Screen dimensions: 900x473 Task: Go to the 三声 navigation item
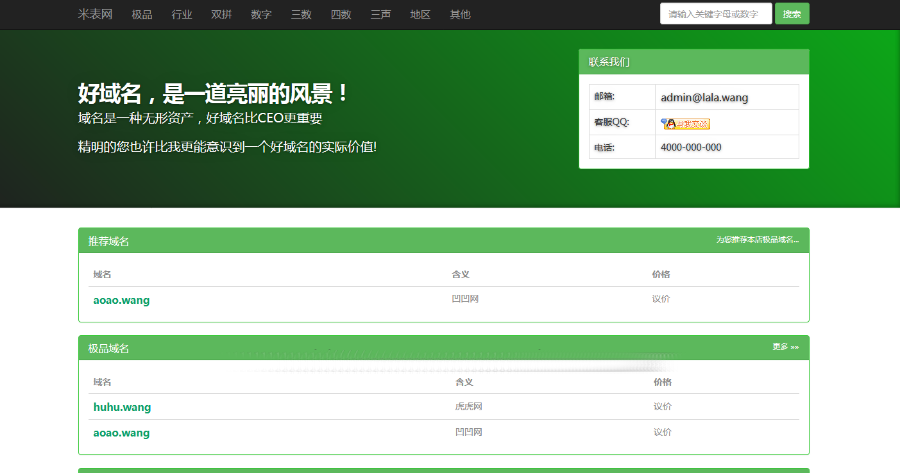[380, 14]
